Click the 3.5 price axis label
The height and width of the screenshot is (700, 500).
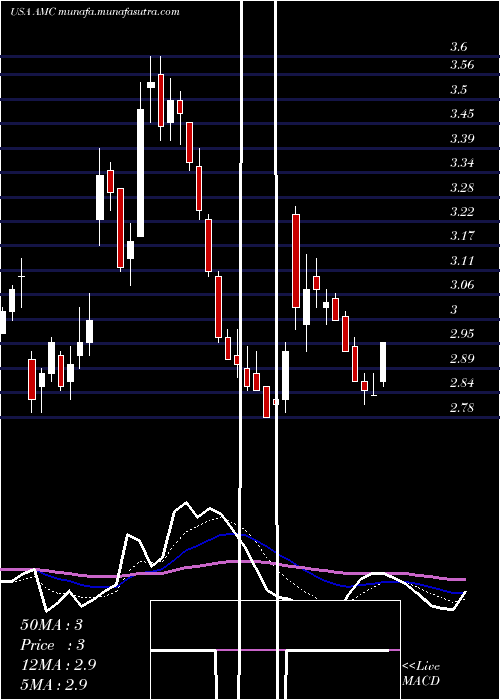click(x=458, y=89)
